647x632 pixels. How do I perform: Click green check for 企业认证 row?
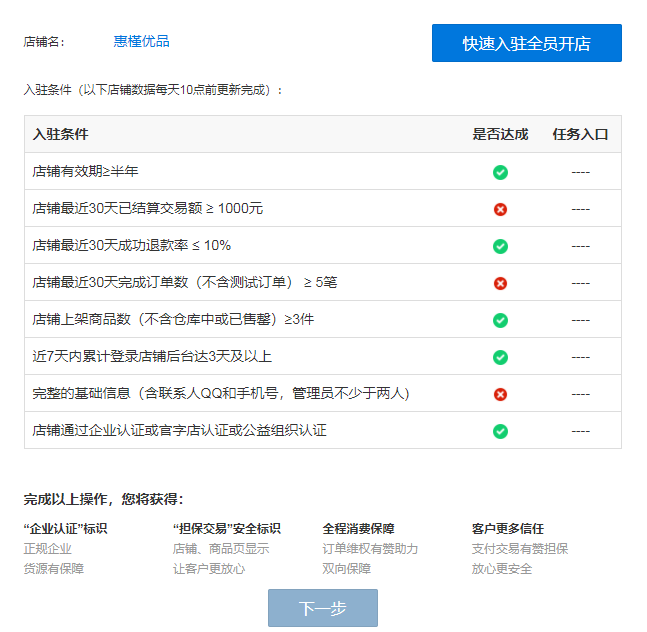point(500,431)
